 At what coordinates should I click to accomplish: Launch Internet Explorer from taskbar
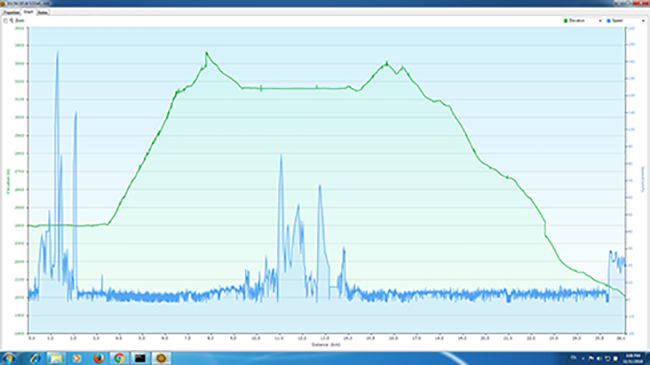point(35,358)
